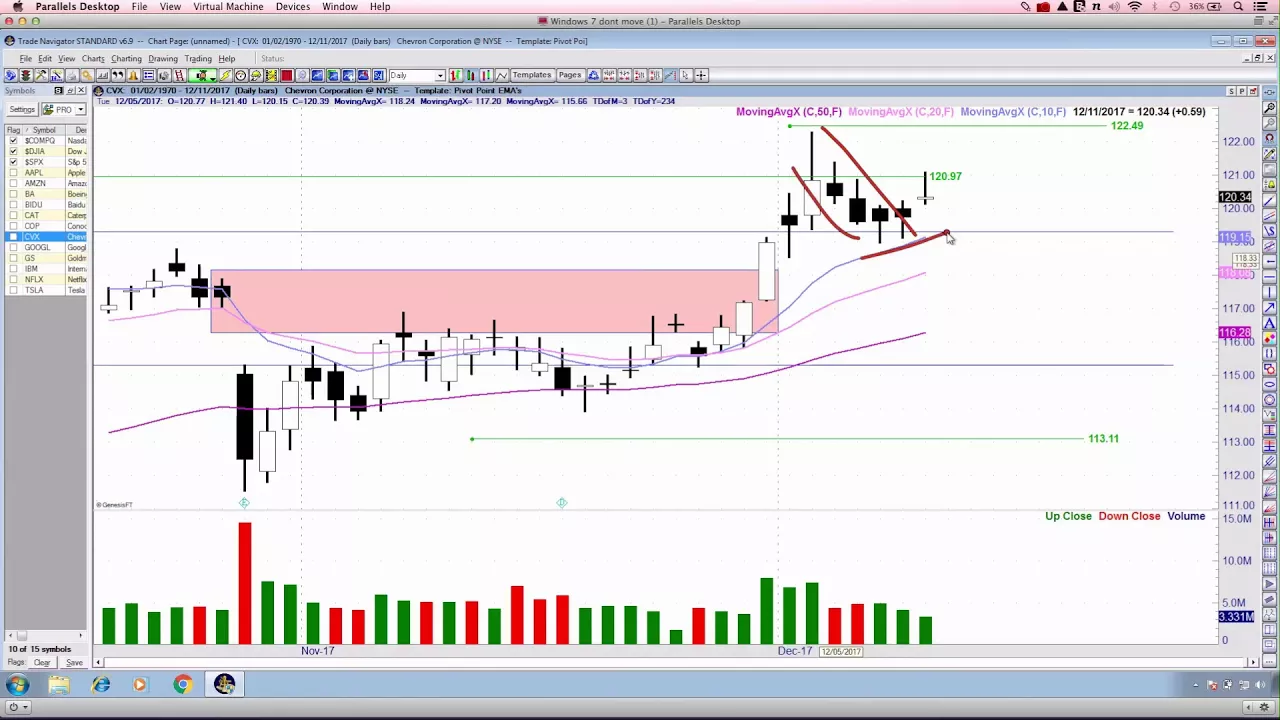The image size is (1280, 720).
Task: Click the Volume legend label
Action: [1186, 516]
